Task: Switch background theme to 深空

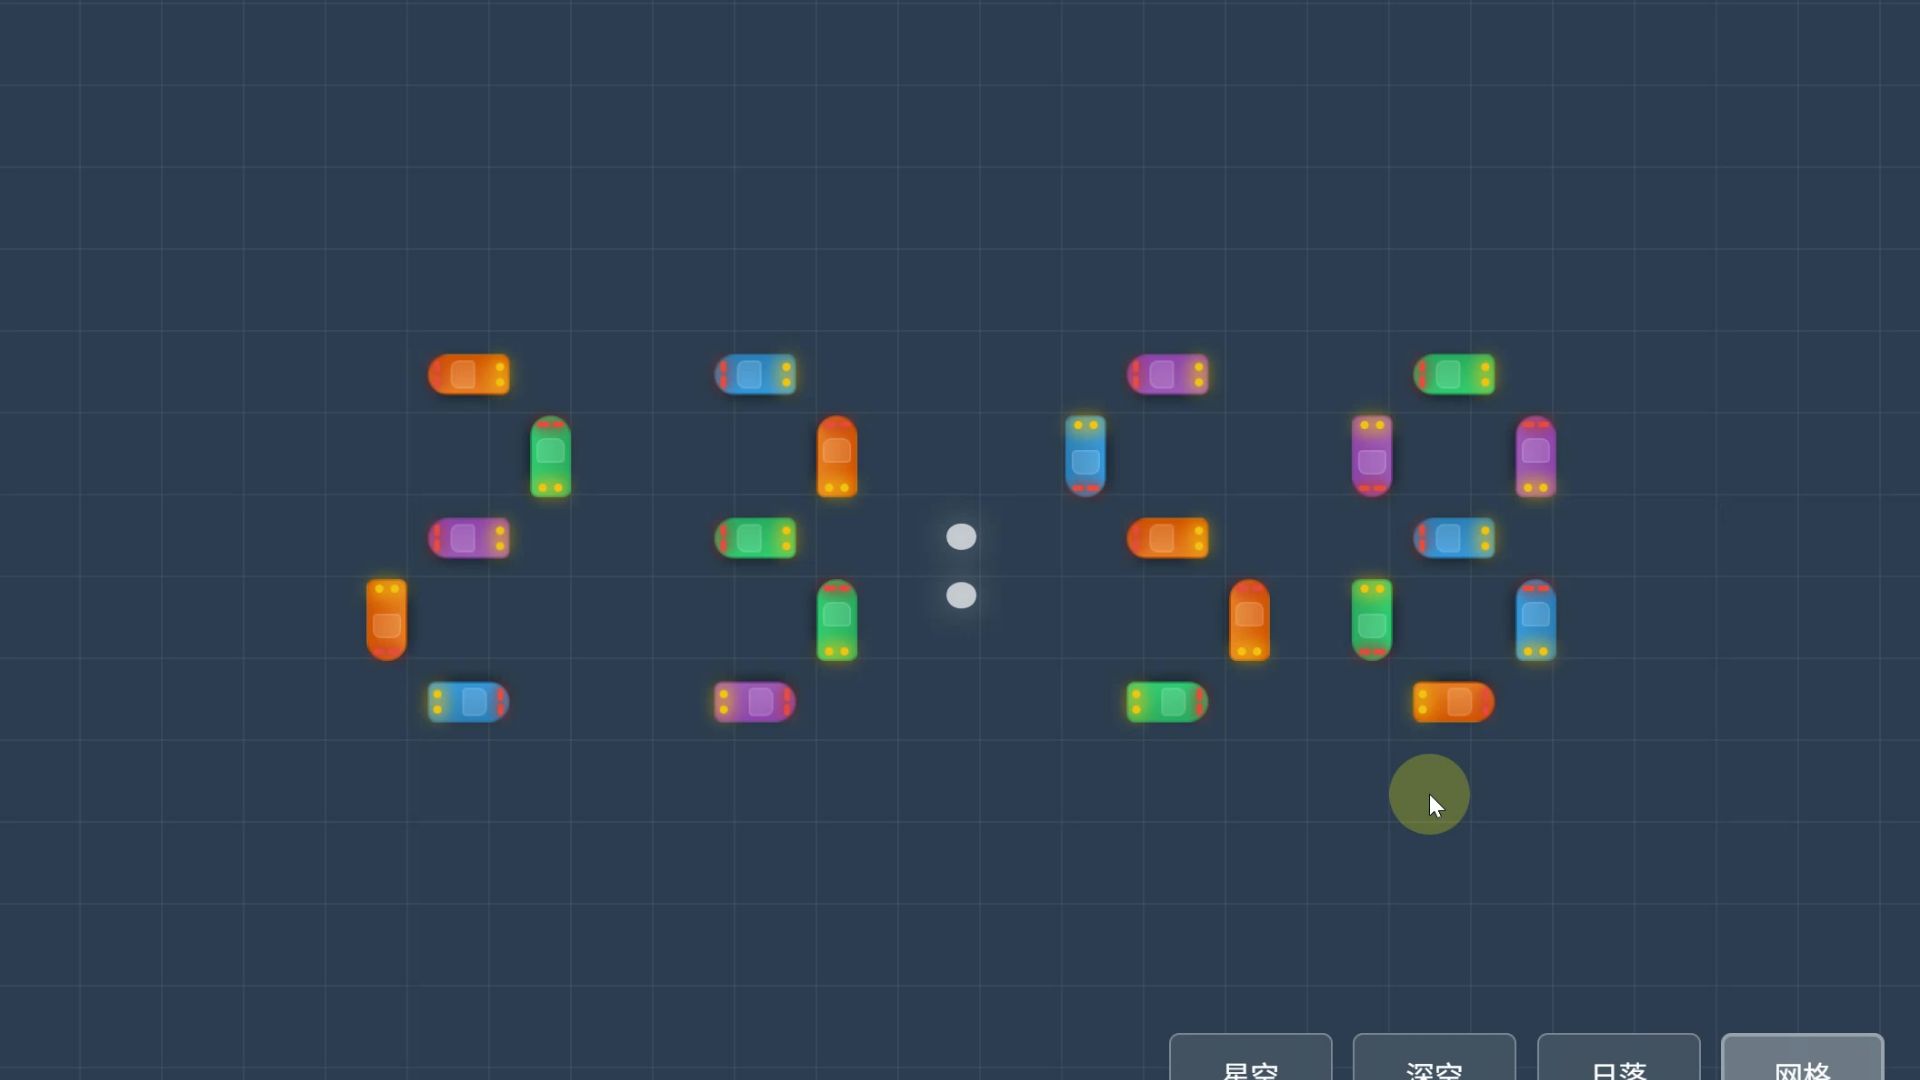Action: 1434,1060
